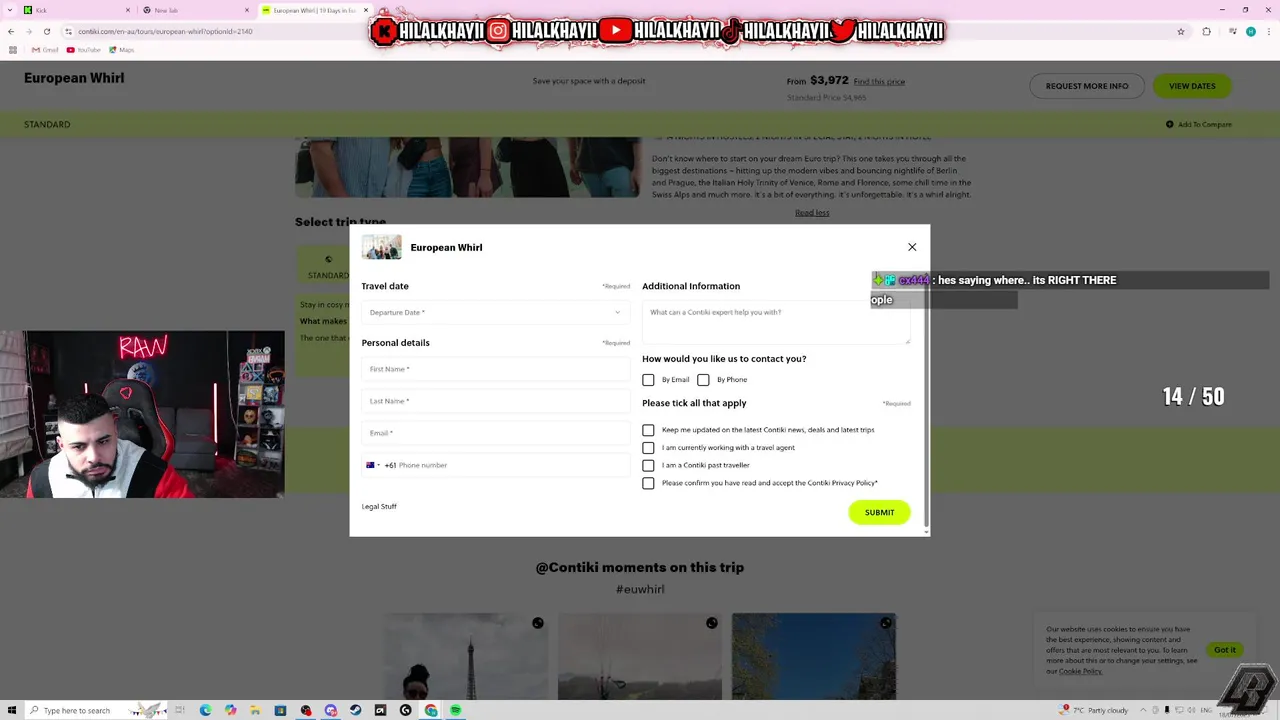This screenshot has width=1280, height=720.
Task: Tick the By Phone checkbox
Action: 703,380
